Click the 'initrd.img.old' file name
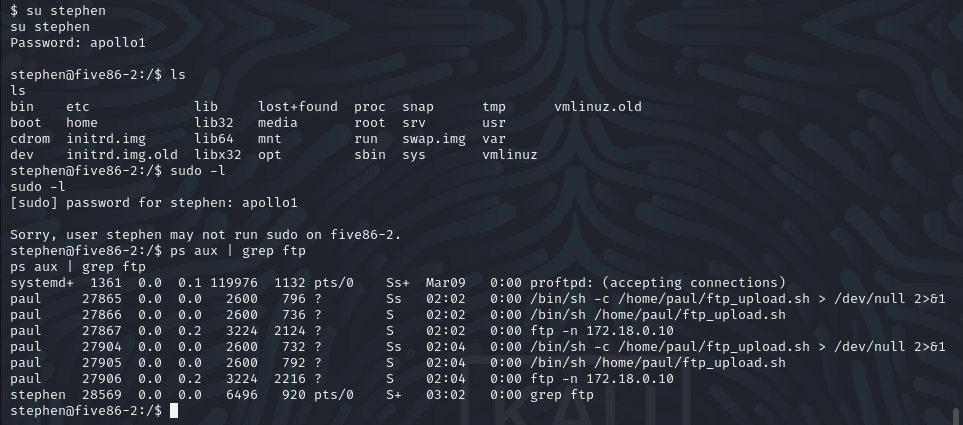The image size is (963, 425). [122, 155]
